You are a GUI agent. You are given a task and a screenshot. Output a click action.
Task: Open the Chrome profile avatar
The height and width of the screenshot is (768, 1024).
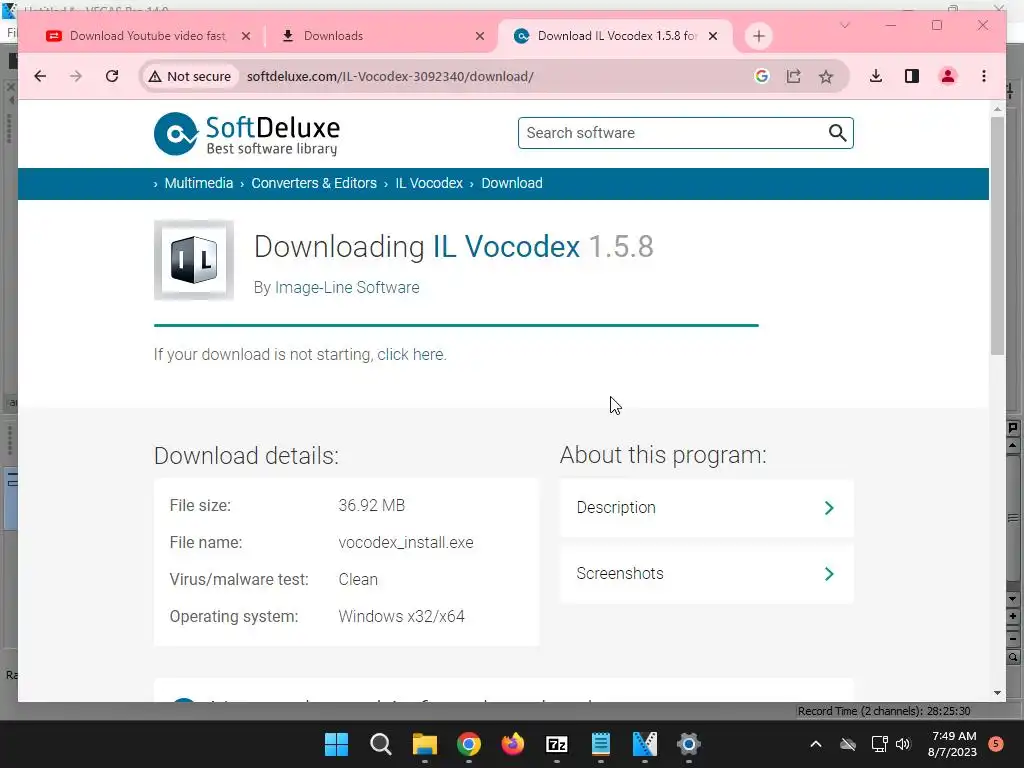coord(948,76)
